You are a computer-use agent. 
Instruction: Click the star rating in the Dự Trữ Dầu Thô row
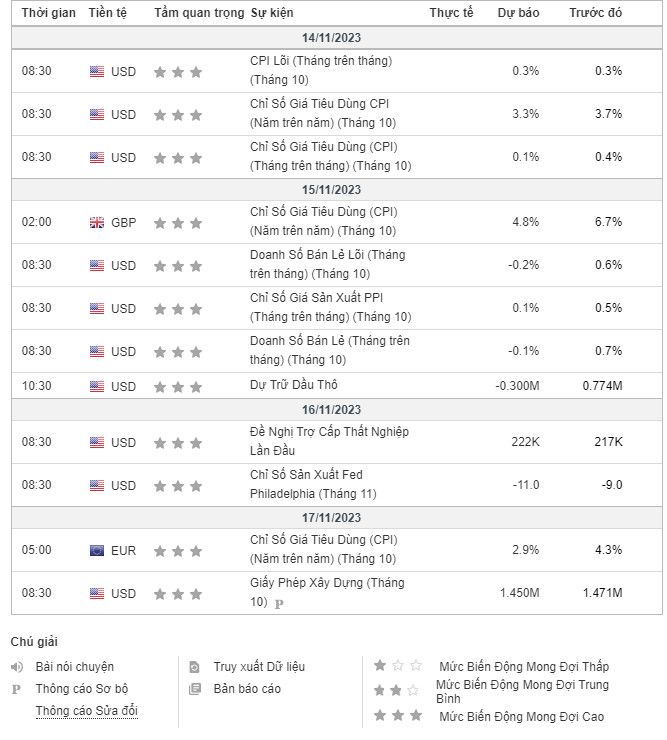point(178,387)
